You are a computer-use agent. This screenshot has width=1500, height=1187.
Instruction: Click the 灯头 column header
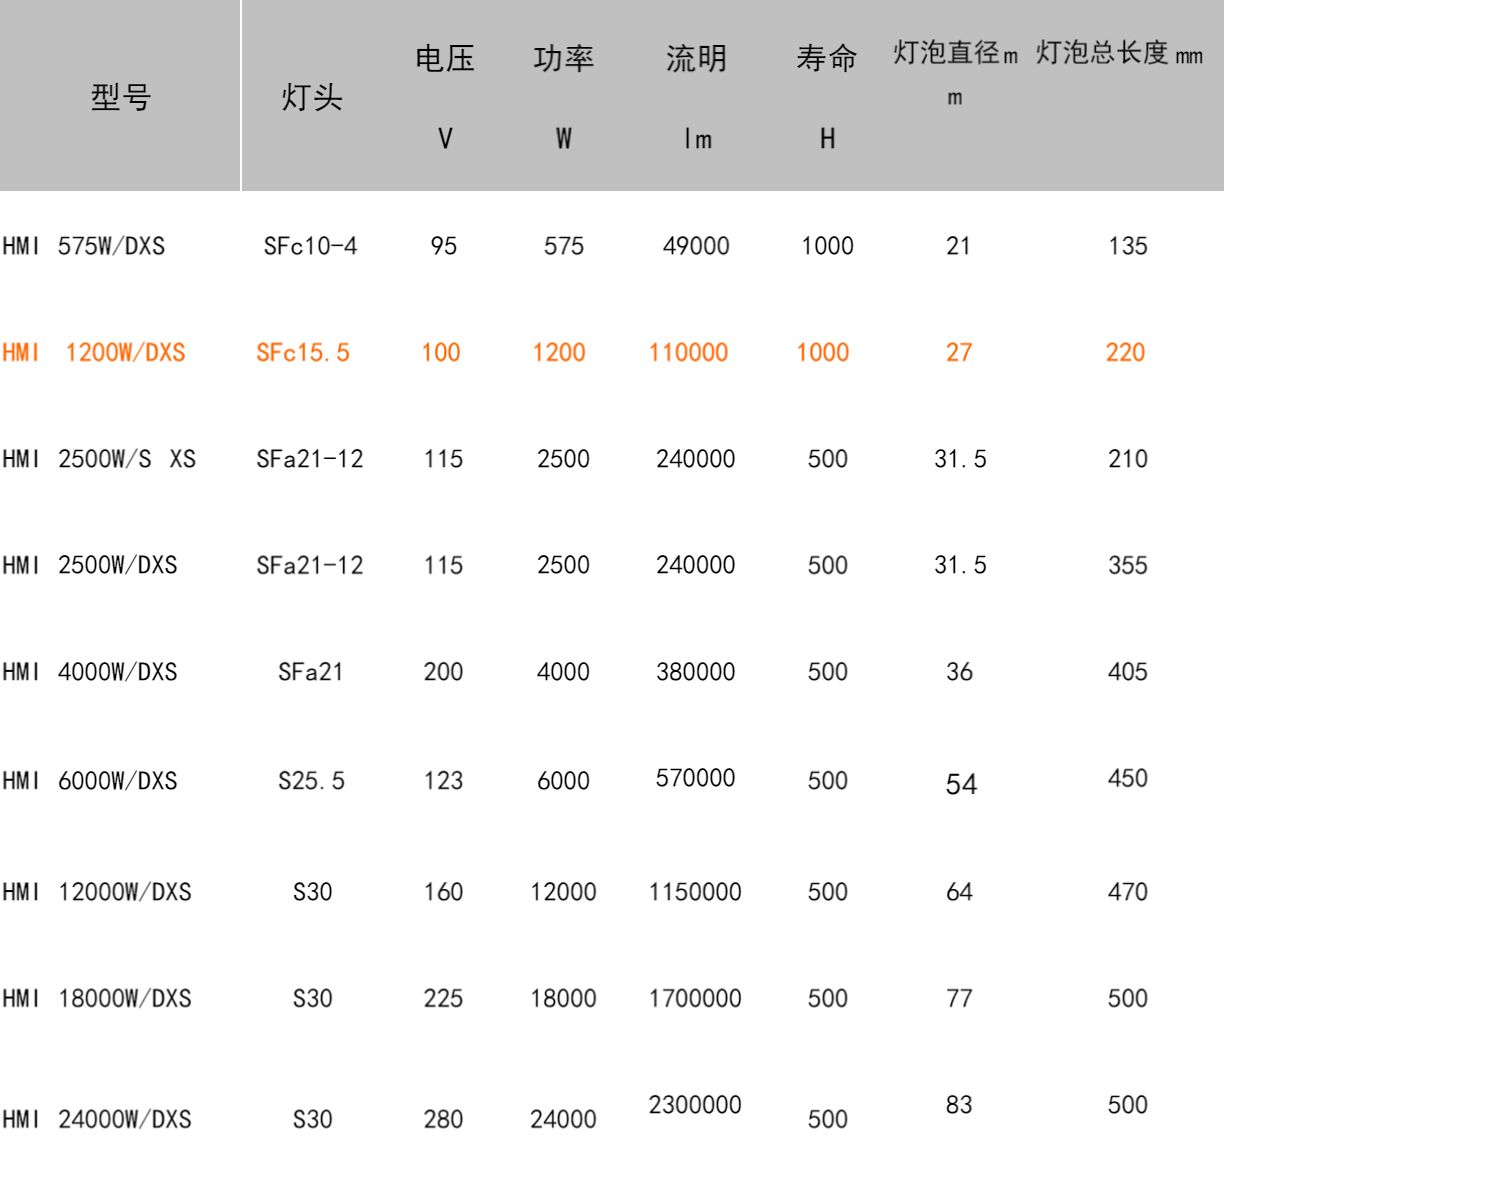point(312,97)
